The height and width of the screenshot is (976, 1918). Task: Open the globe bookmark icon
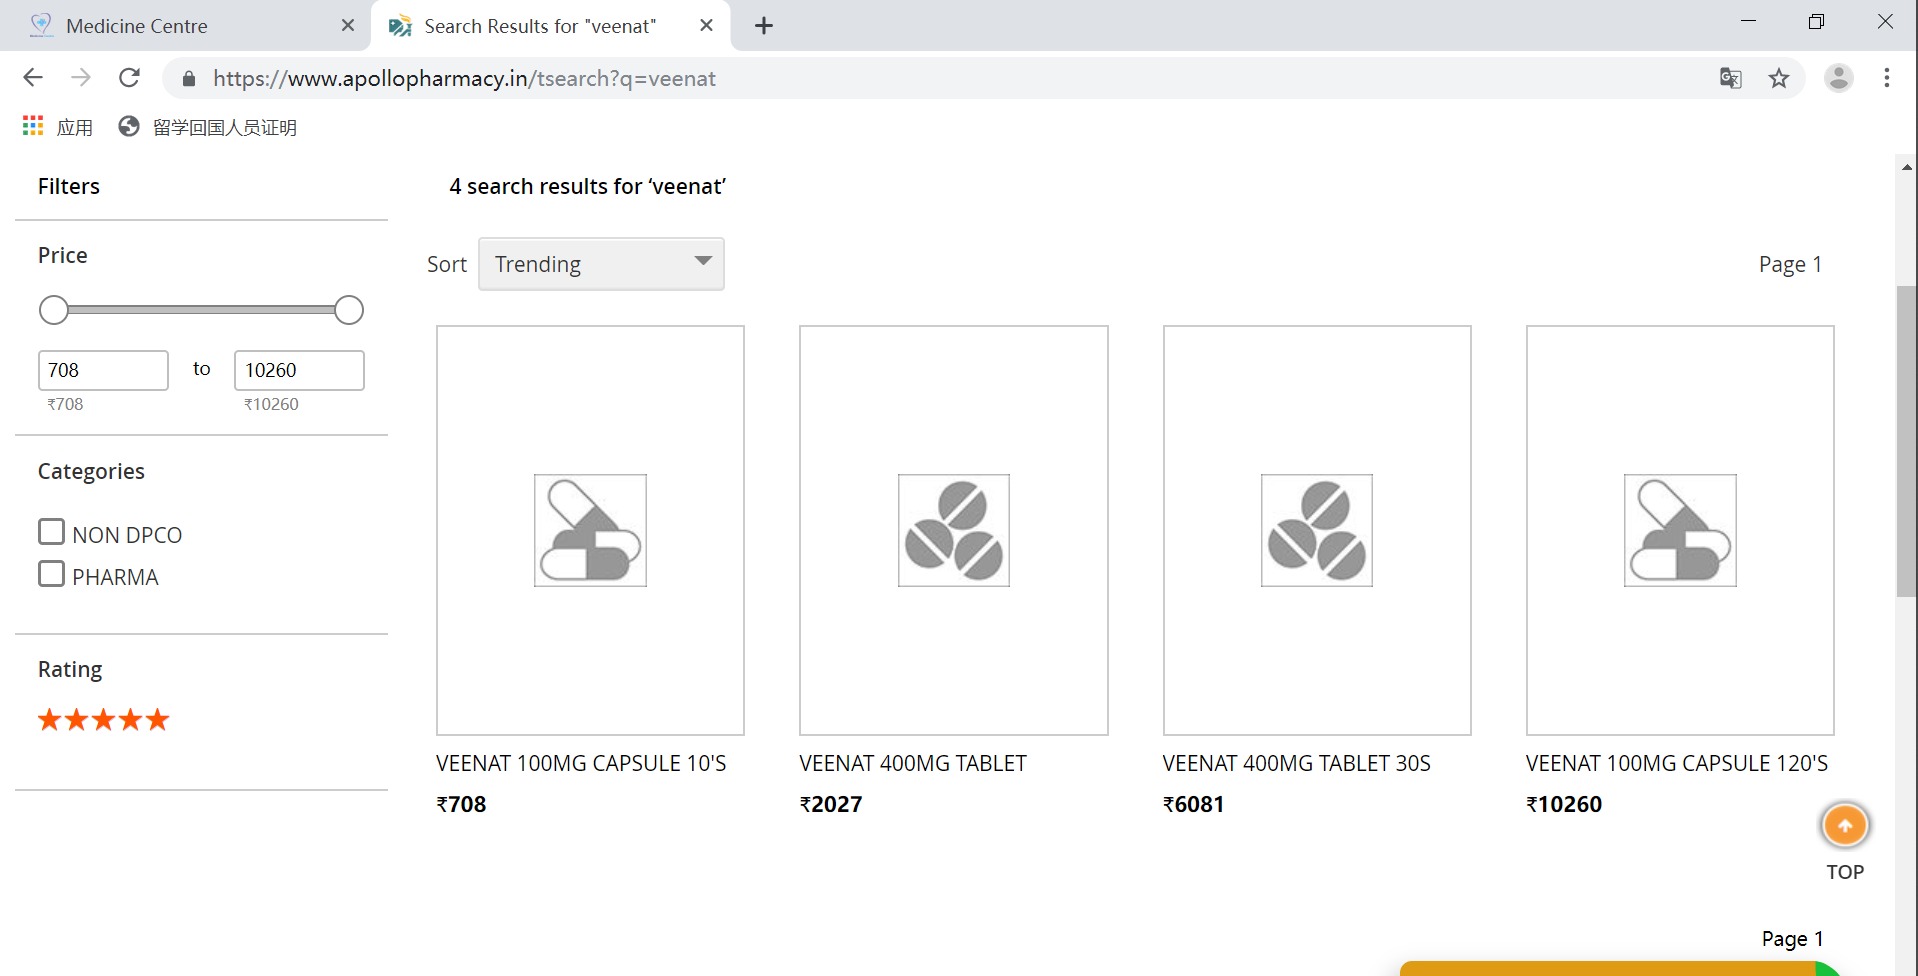pos(128,127)
